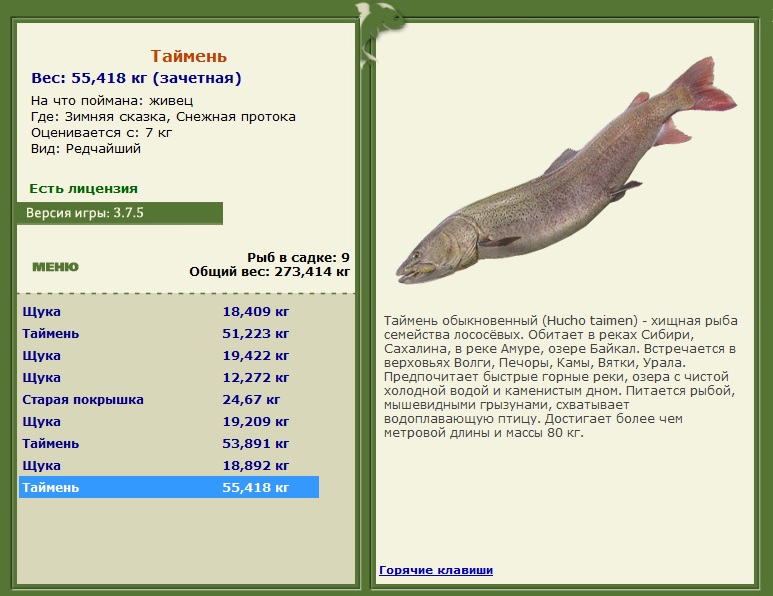Screen dimensions: 773x596
Task: Select the Щука 19,422 кг entry
Action: 169,355
